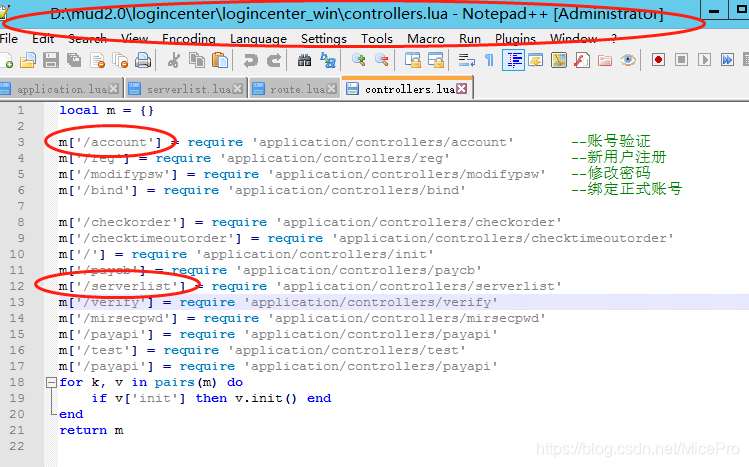749x467 pixels.
Task: Collapse the for loop fold at line 18
Action: [51, 382]
